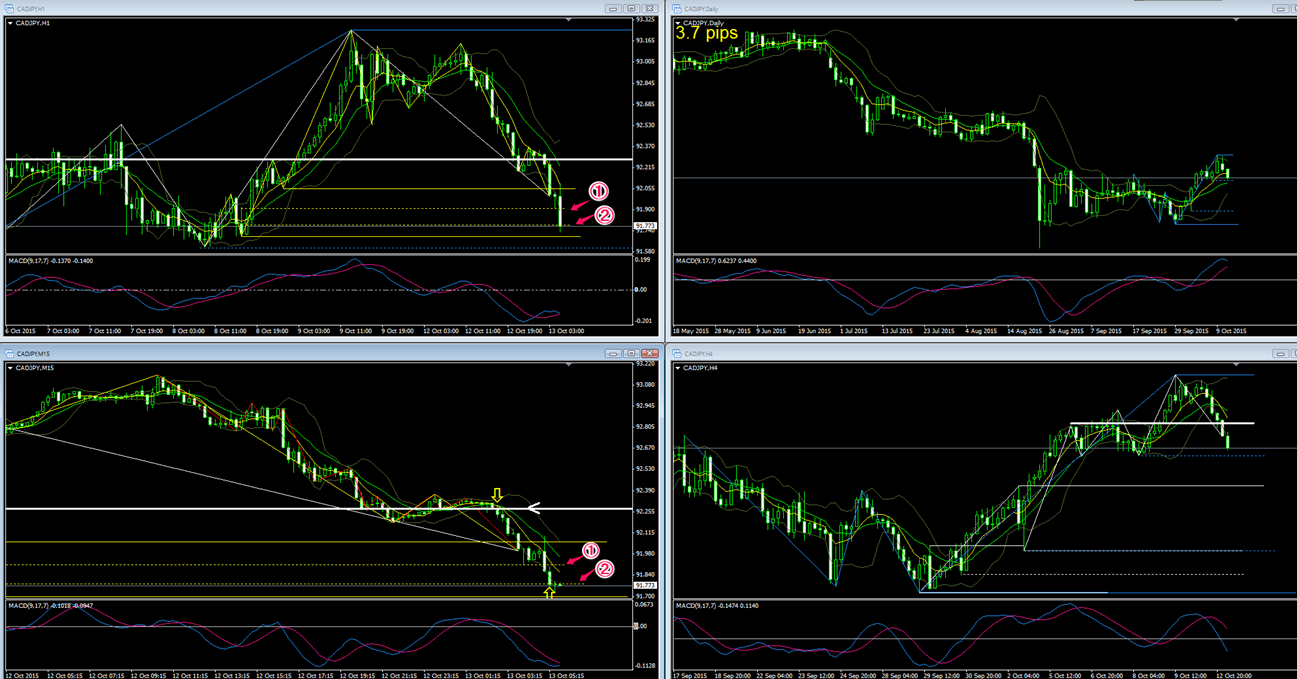This screenshot has height=679, width=1297.
Task: Expand the CADJPY,Daily chart label triangle
Action: click(679, 22)
